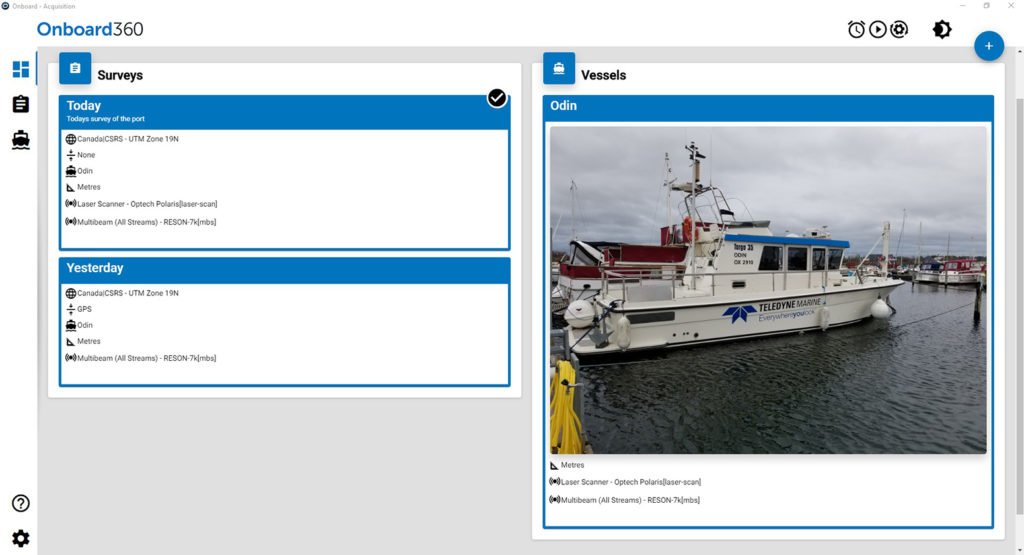1024x555 pixels.
Task: Click the gear with arrows sync icon
Action: [x=899, y=30]
